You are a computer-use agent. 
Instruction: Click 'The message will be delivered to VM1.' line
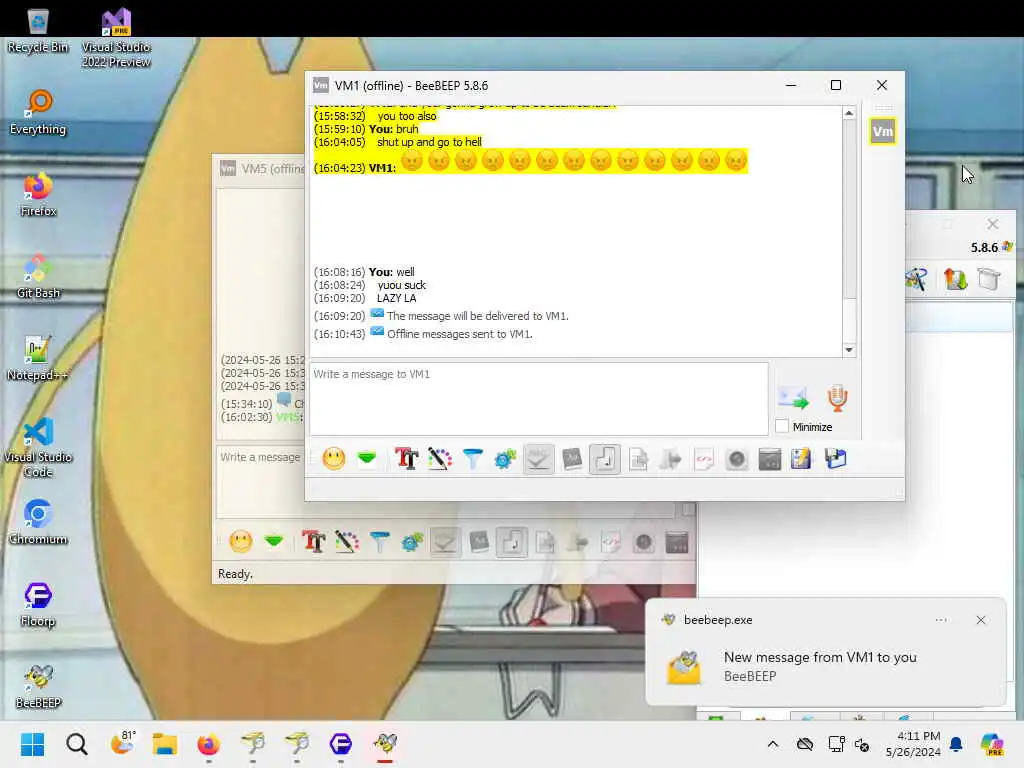(477, 316)
